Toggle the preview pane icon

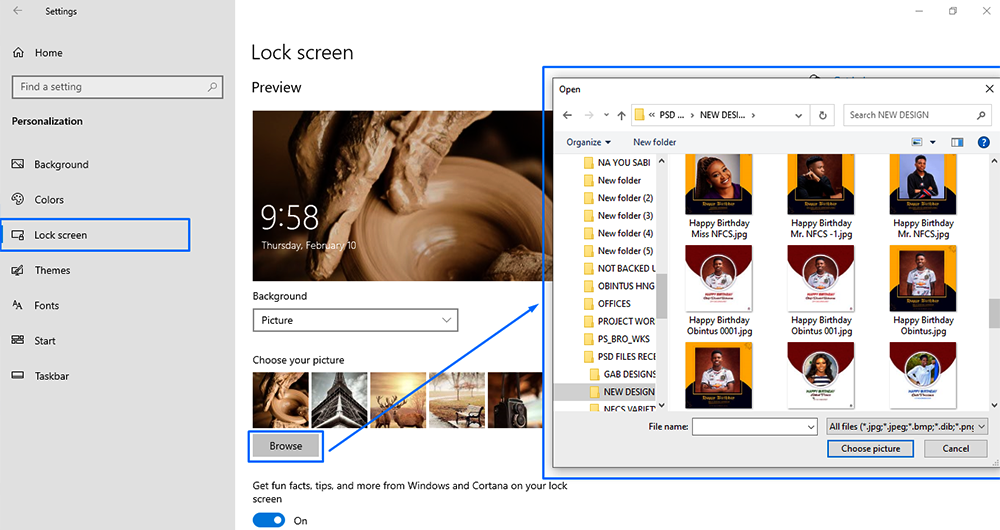click(x=957, y=142)
